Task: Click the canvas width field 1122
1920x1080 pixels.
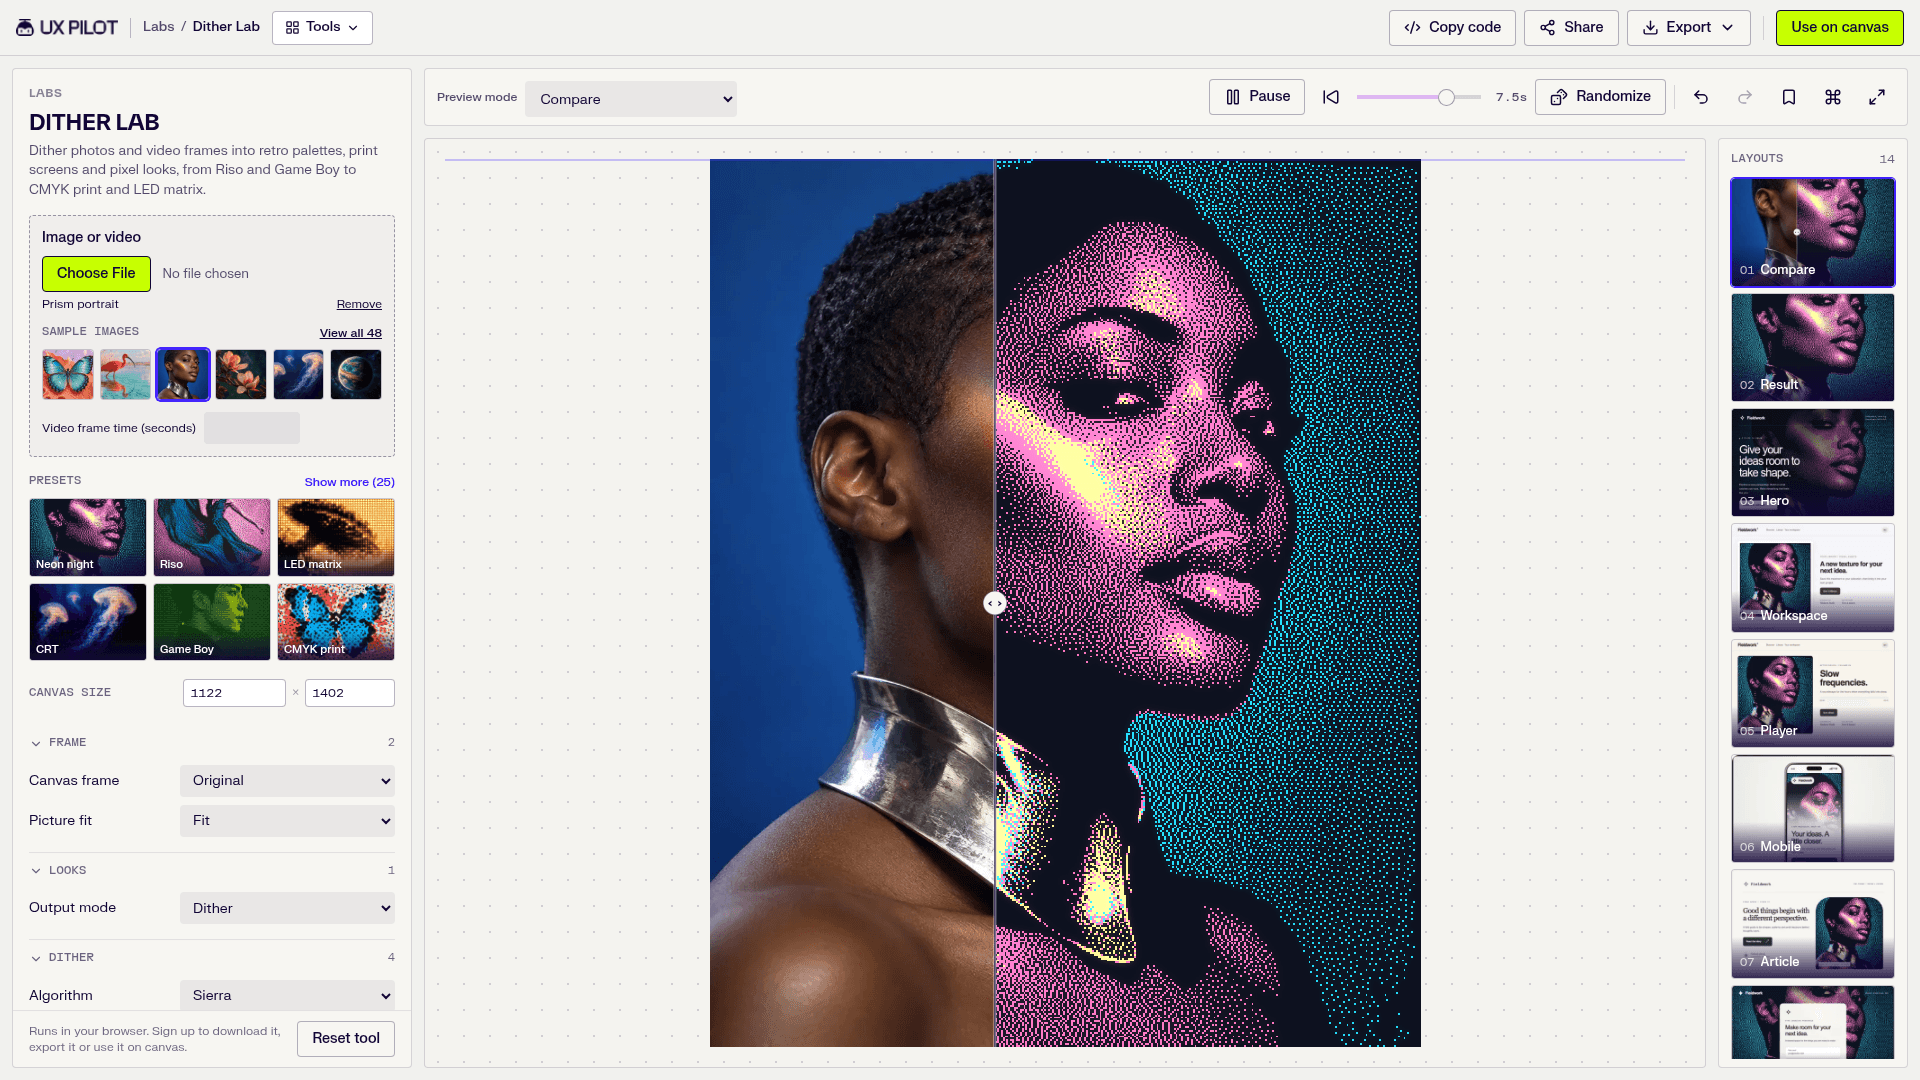Action: tap(234, 693)
